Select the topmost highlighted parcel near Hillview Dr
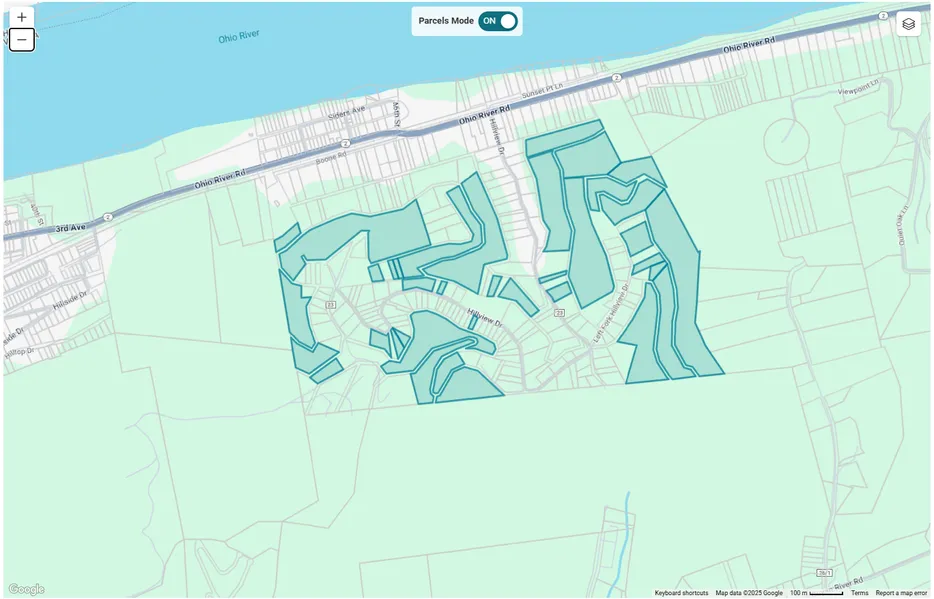 pos(564,138)
